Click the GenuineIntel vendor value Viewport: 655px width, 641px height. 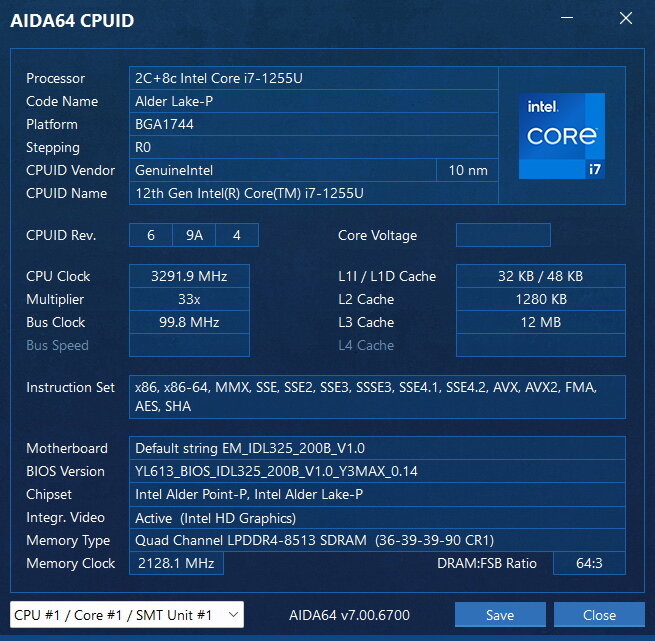click(x=283, y=170)
